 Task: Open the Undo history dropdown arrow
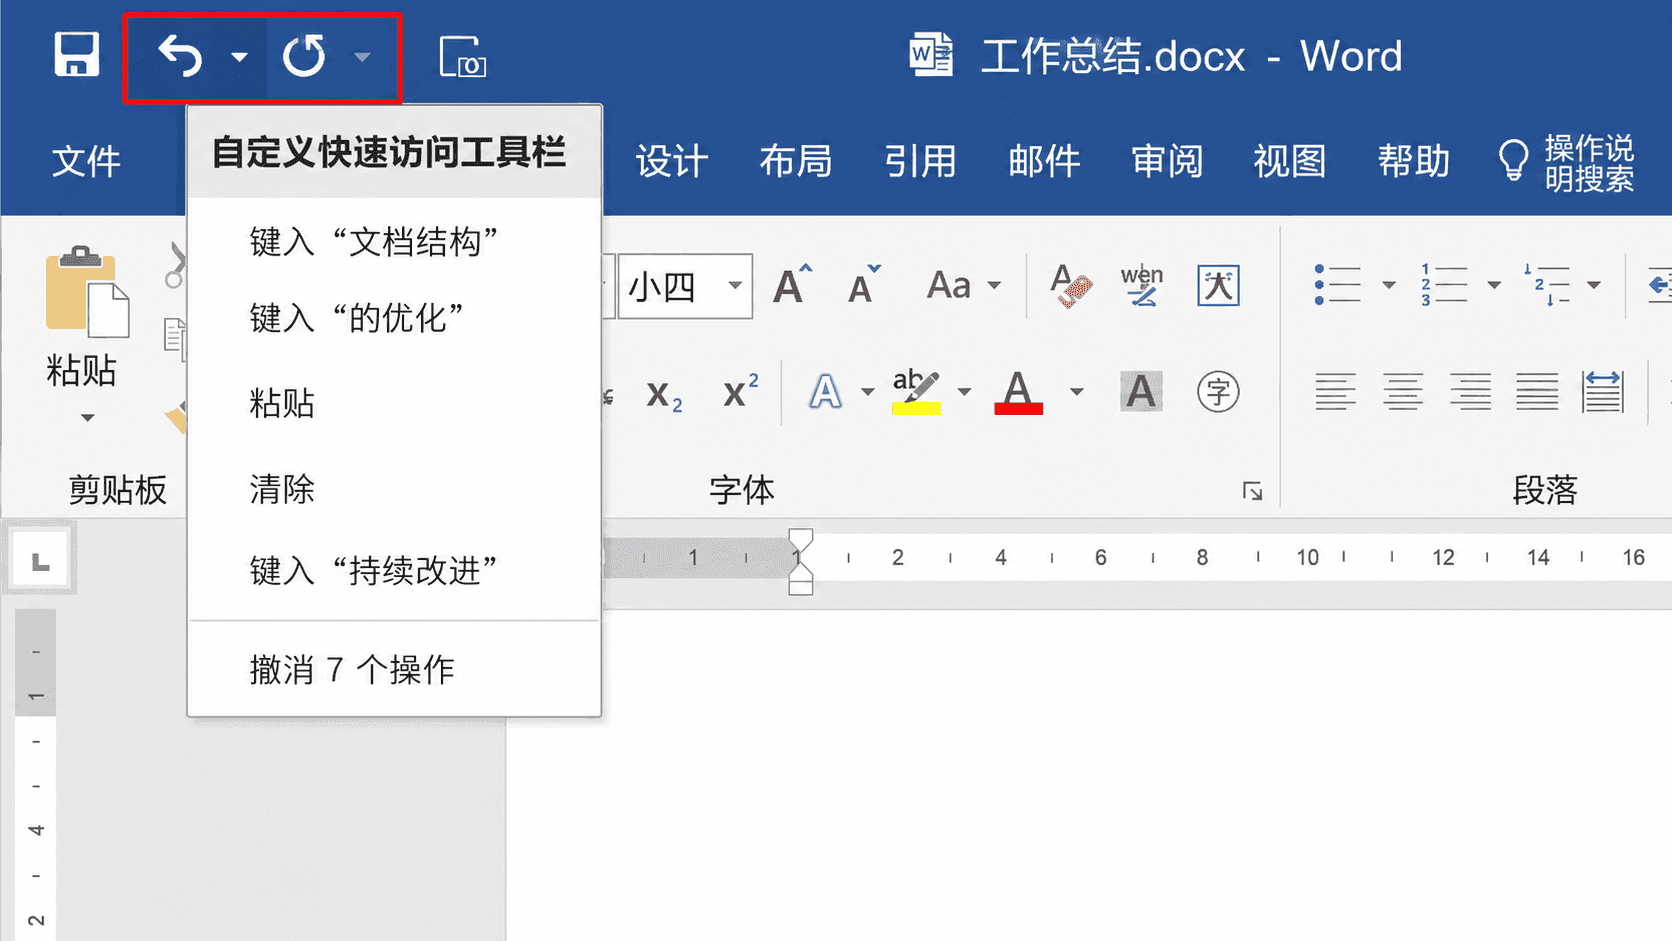[x=239, y=57]
